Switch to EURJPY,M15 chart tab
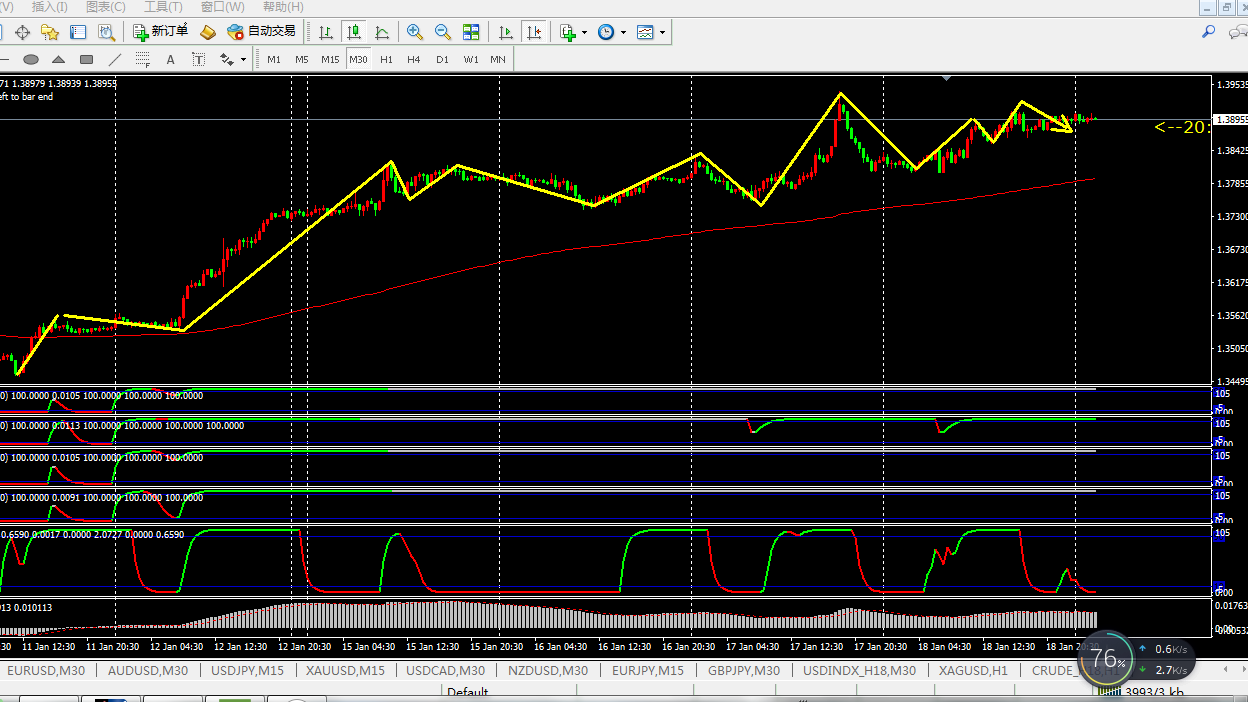The image size is (1248, 702). click(x=648, y=671)
